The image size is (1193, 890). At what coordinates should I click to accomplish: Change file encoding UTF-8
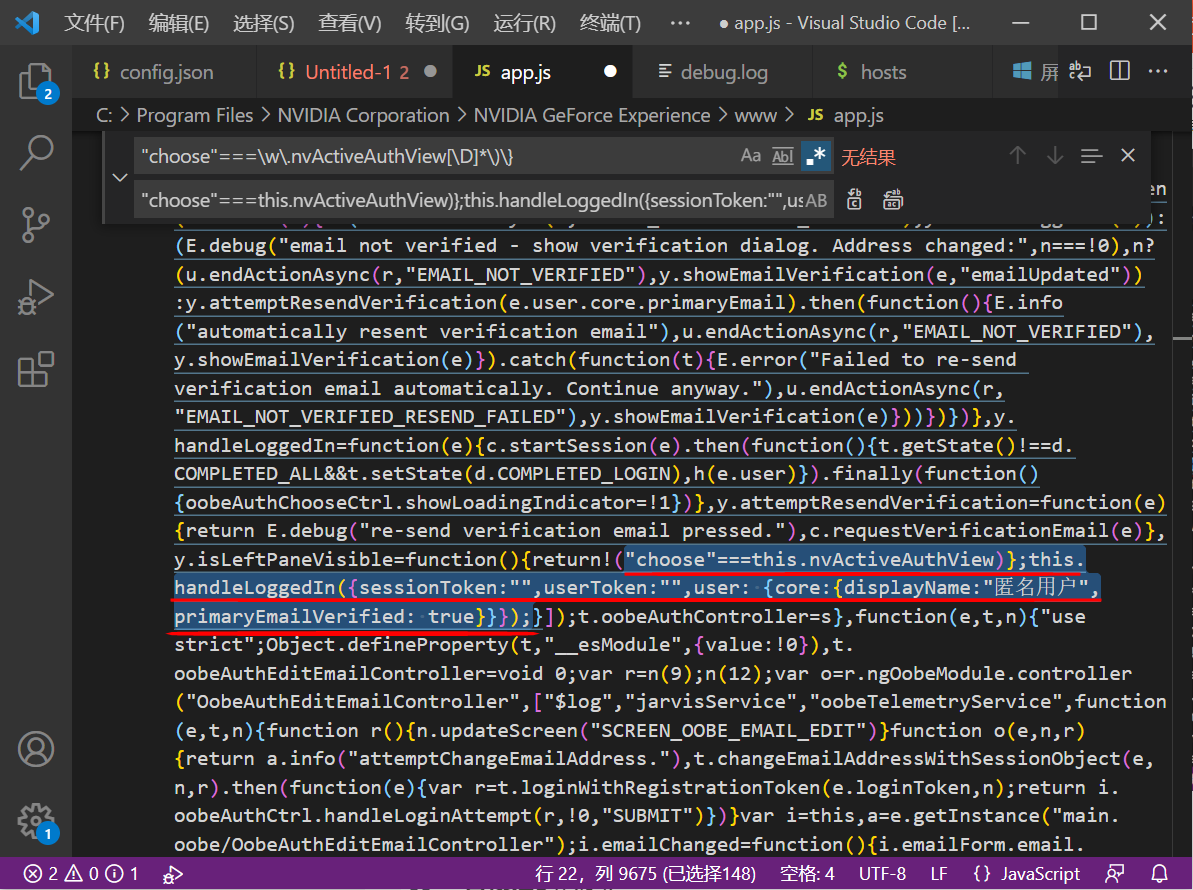point(882,873)
